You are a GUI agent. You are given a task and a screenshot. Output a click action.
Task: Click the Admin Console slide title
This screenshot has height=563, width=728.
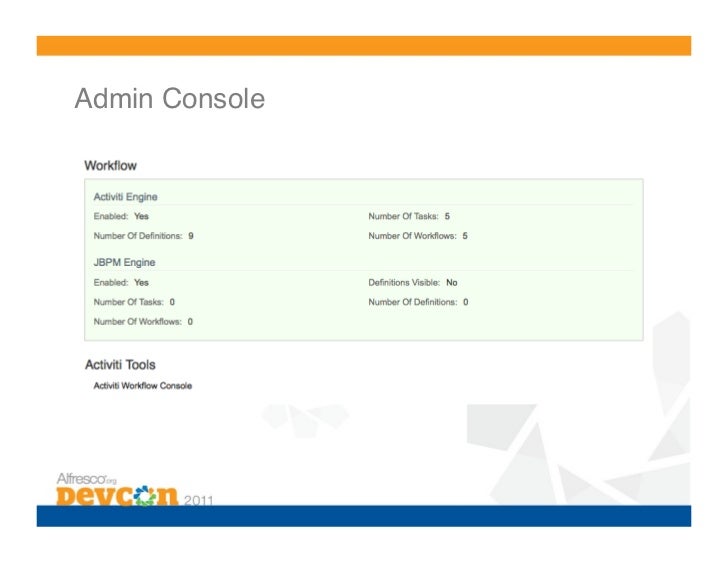click(169, 98)
